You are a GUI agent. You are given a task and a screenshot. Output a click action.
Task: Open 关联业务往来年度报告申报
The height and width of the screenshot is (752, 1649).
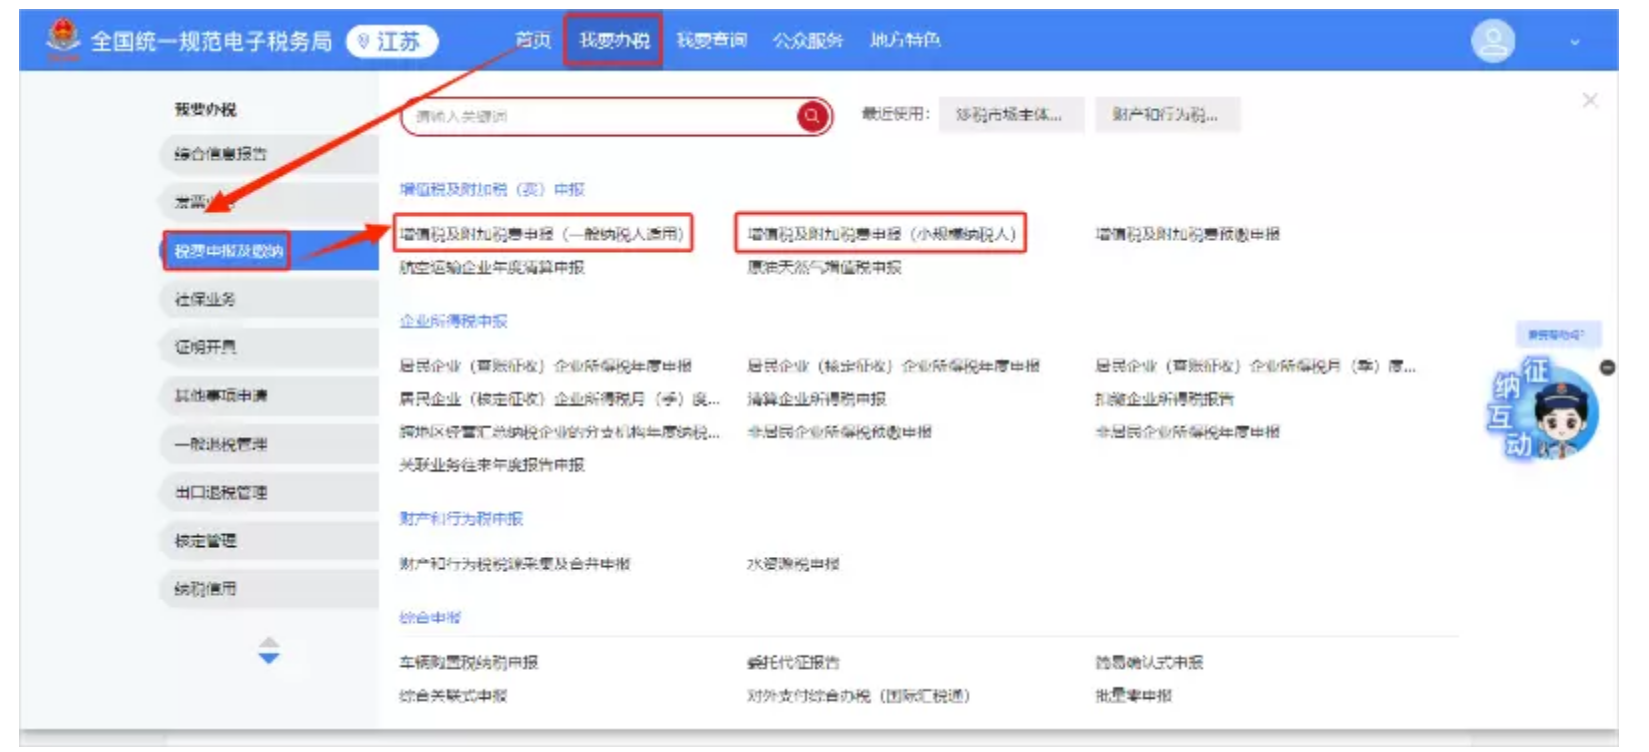[x=492, y=465]
